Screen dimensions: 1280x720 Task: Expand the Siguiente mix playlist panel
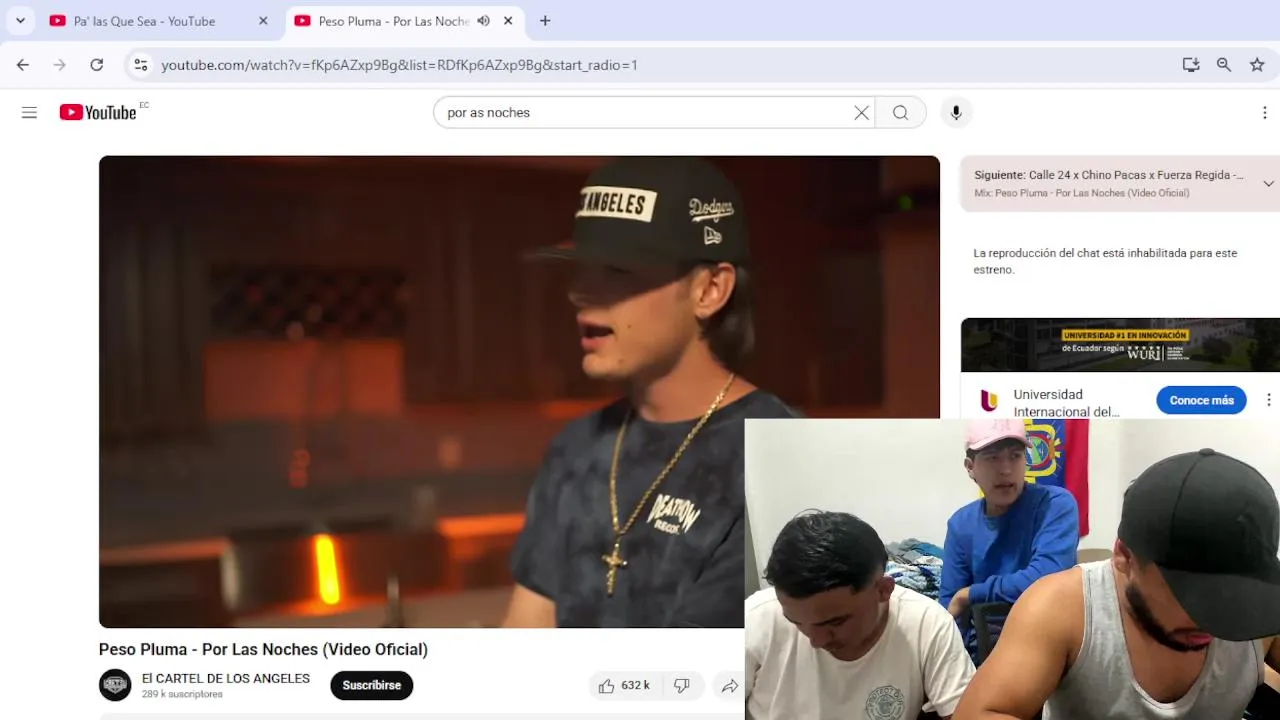coord(1268,184)
